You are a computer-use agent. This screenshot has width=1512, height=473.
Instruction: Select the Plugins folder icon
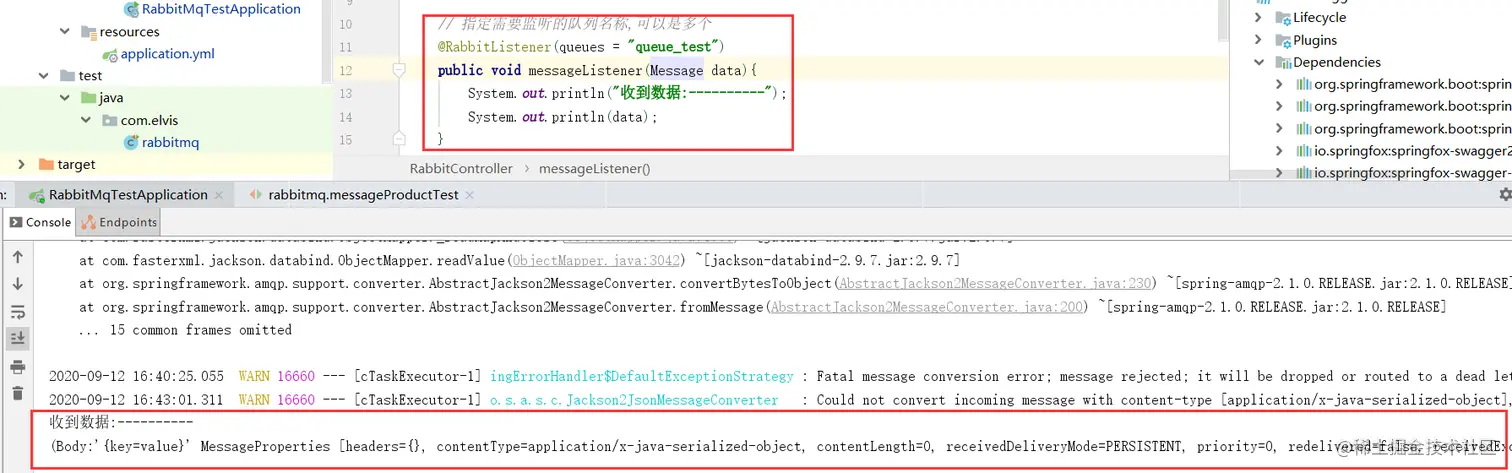[1284, 41]
